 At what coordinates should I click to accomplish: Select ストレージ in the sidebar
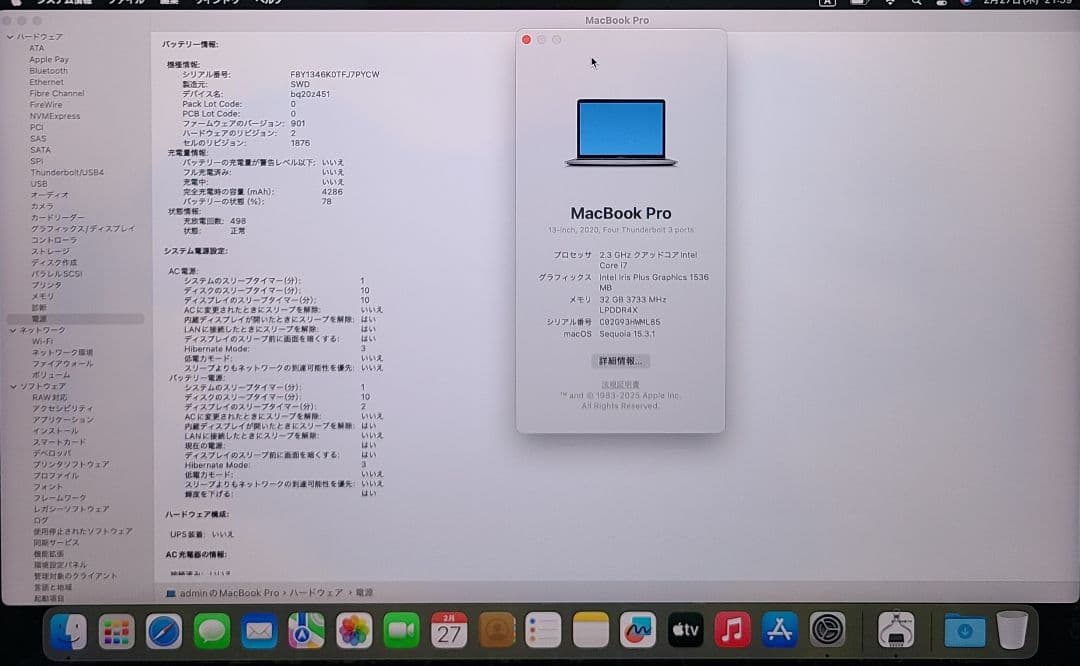pos(50,251)
